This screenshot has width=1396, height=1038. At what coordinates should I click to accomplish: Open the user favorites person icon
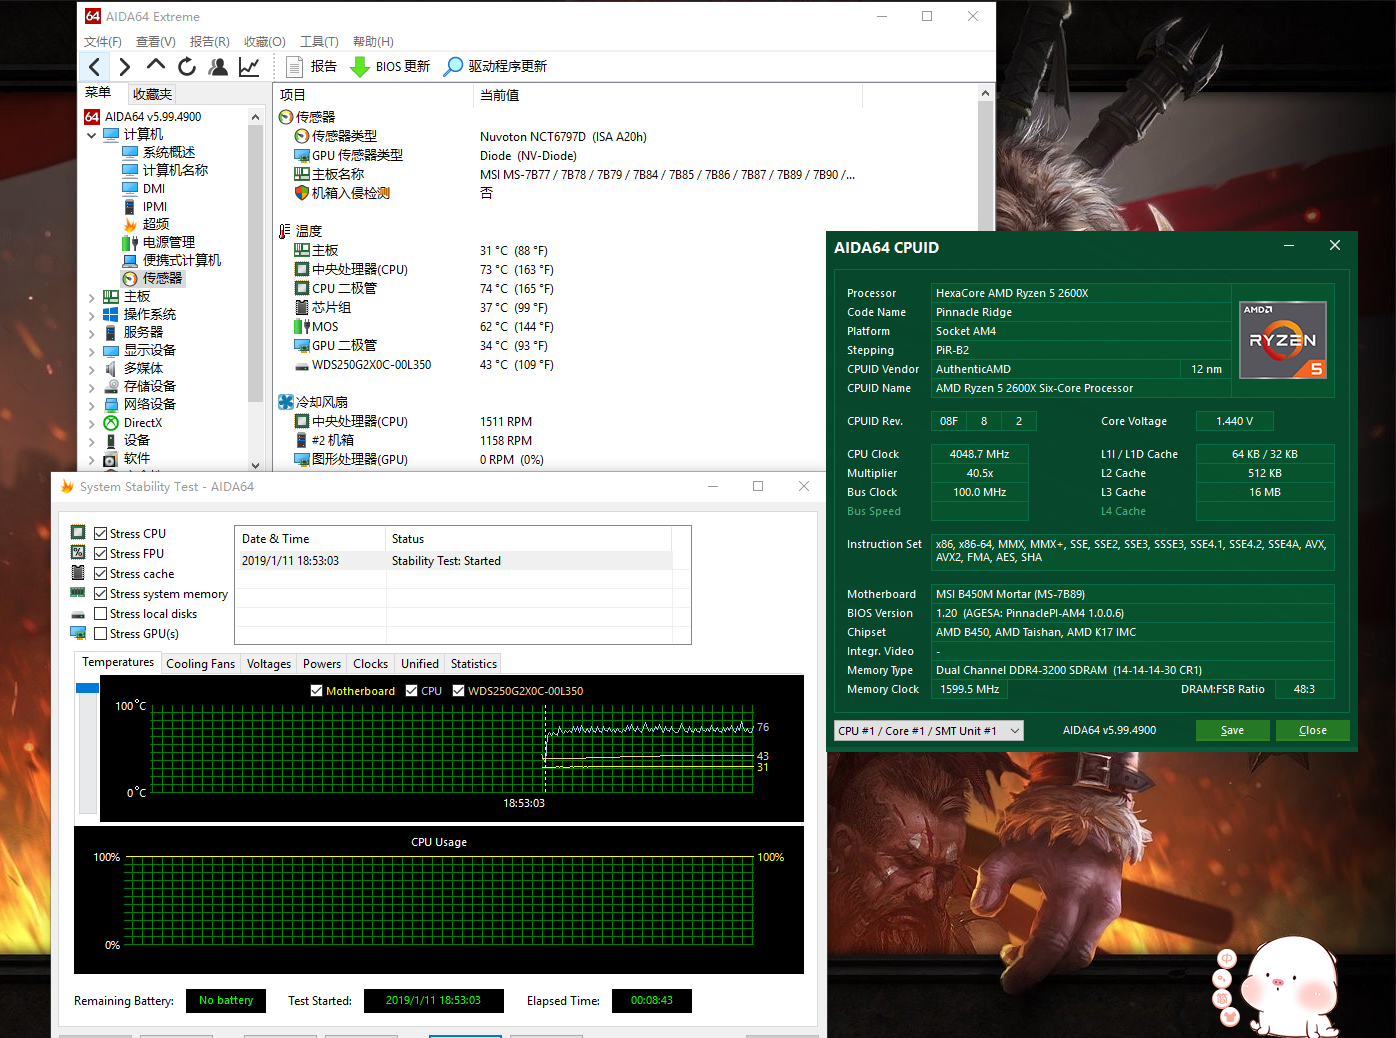tap(218, 67)
